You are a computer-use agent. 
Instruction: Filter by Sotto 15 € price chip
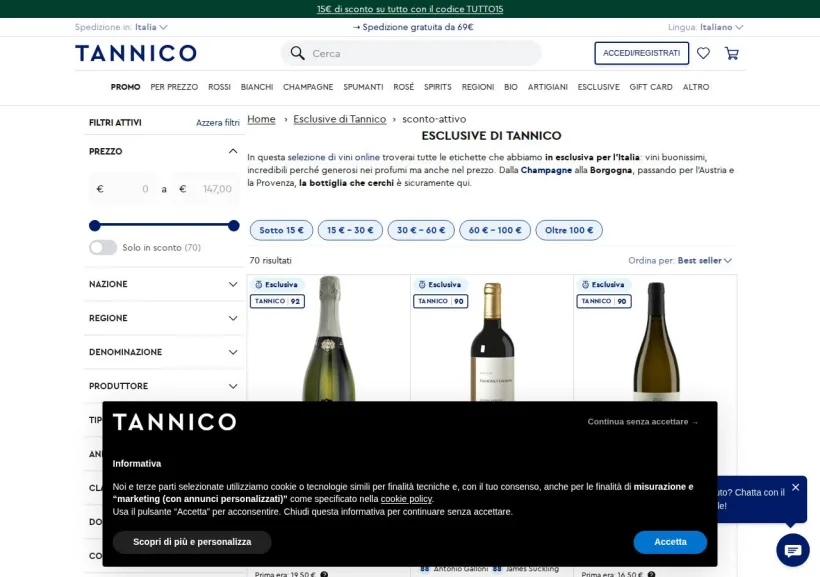pyautogui.click(x=281, y=230)
